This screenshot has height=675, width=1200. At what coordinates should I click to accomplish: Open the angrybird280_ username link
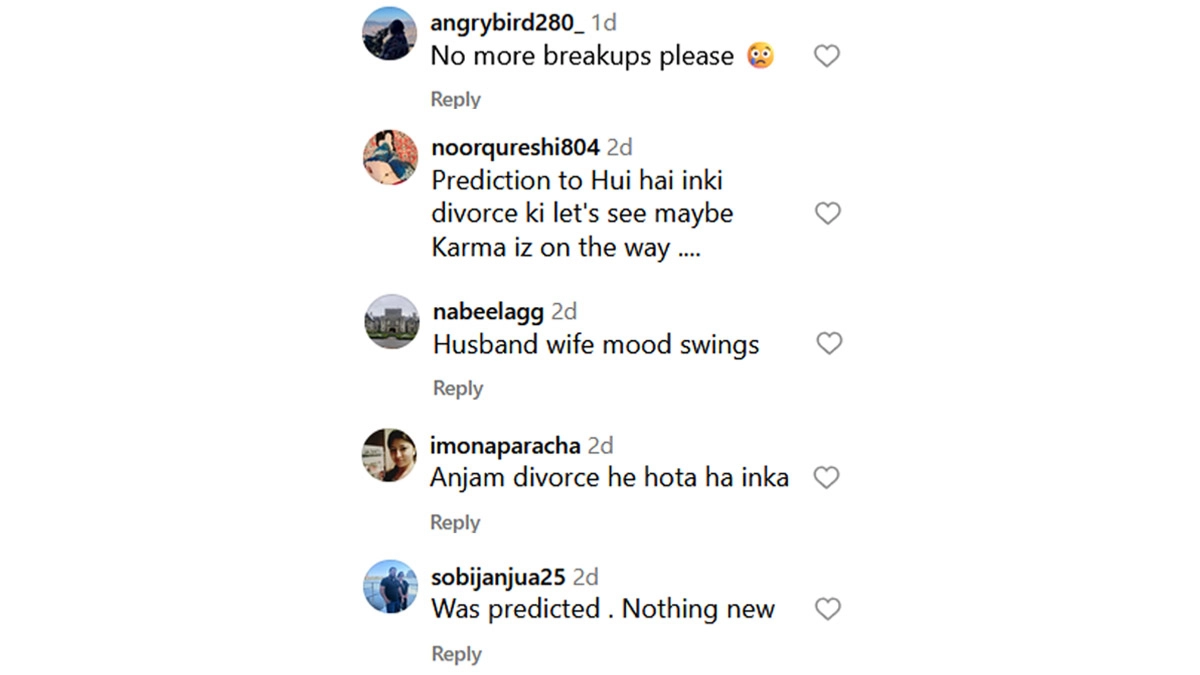[507, 22]
